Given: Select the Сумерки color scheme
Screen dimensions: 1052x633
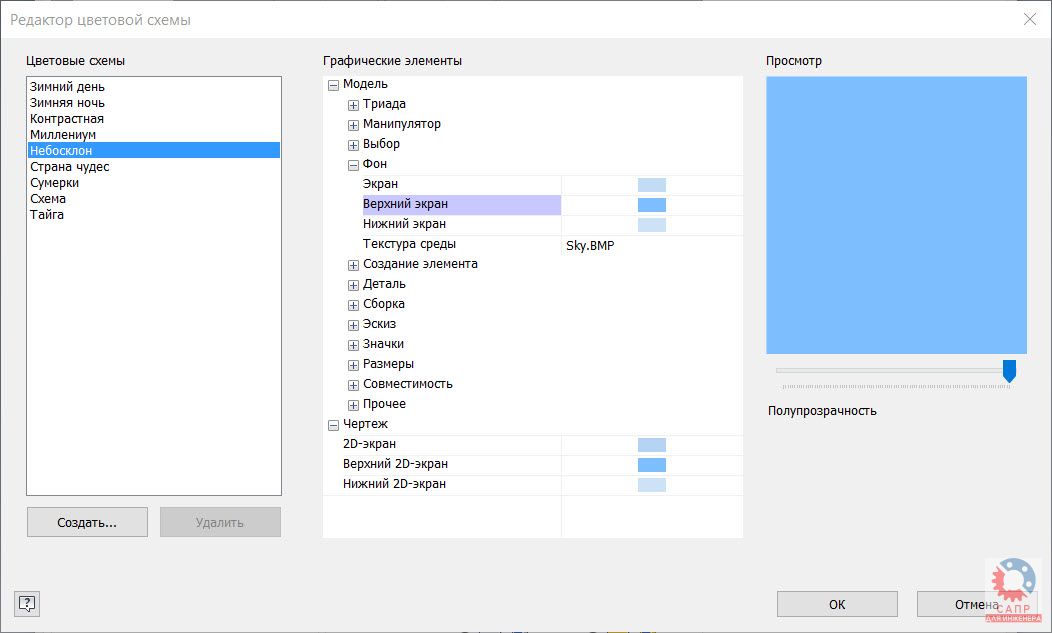Looking at the screenshot, I should tap(154, 183).
